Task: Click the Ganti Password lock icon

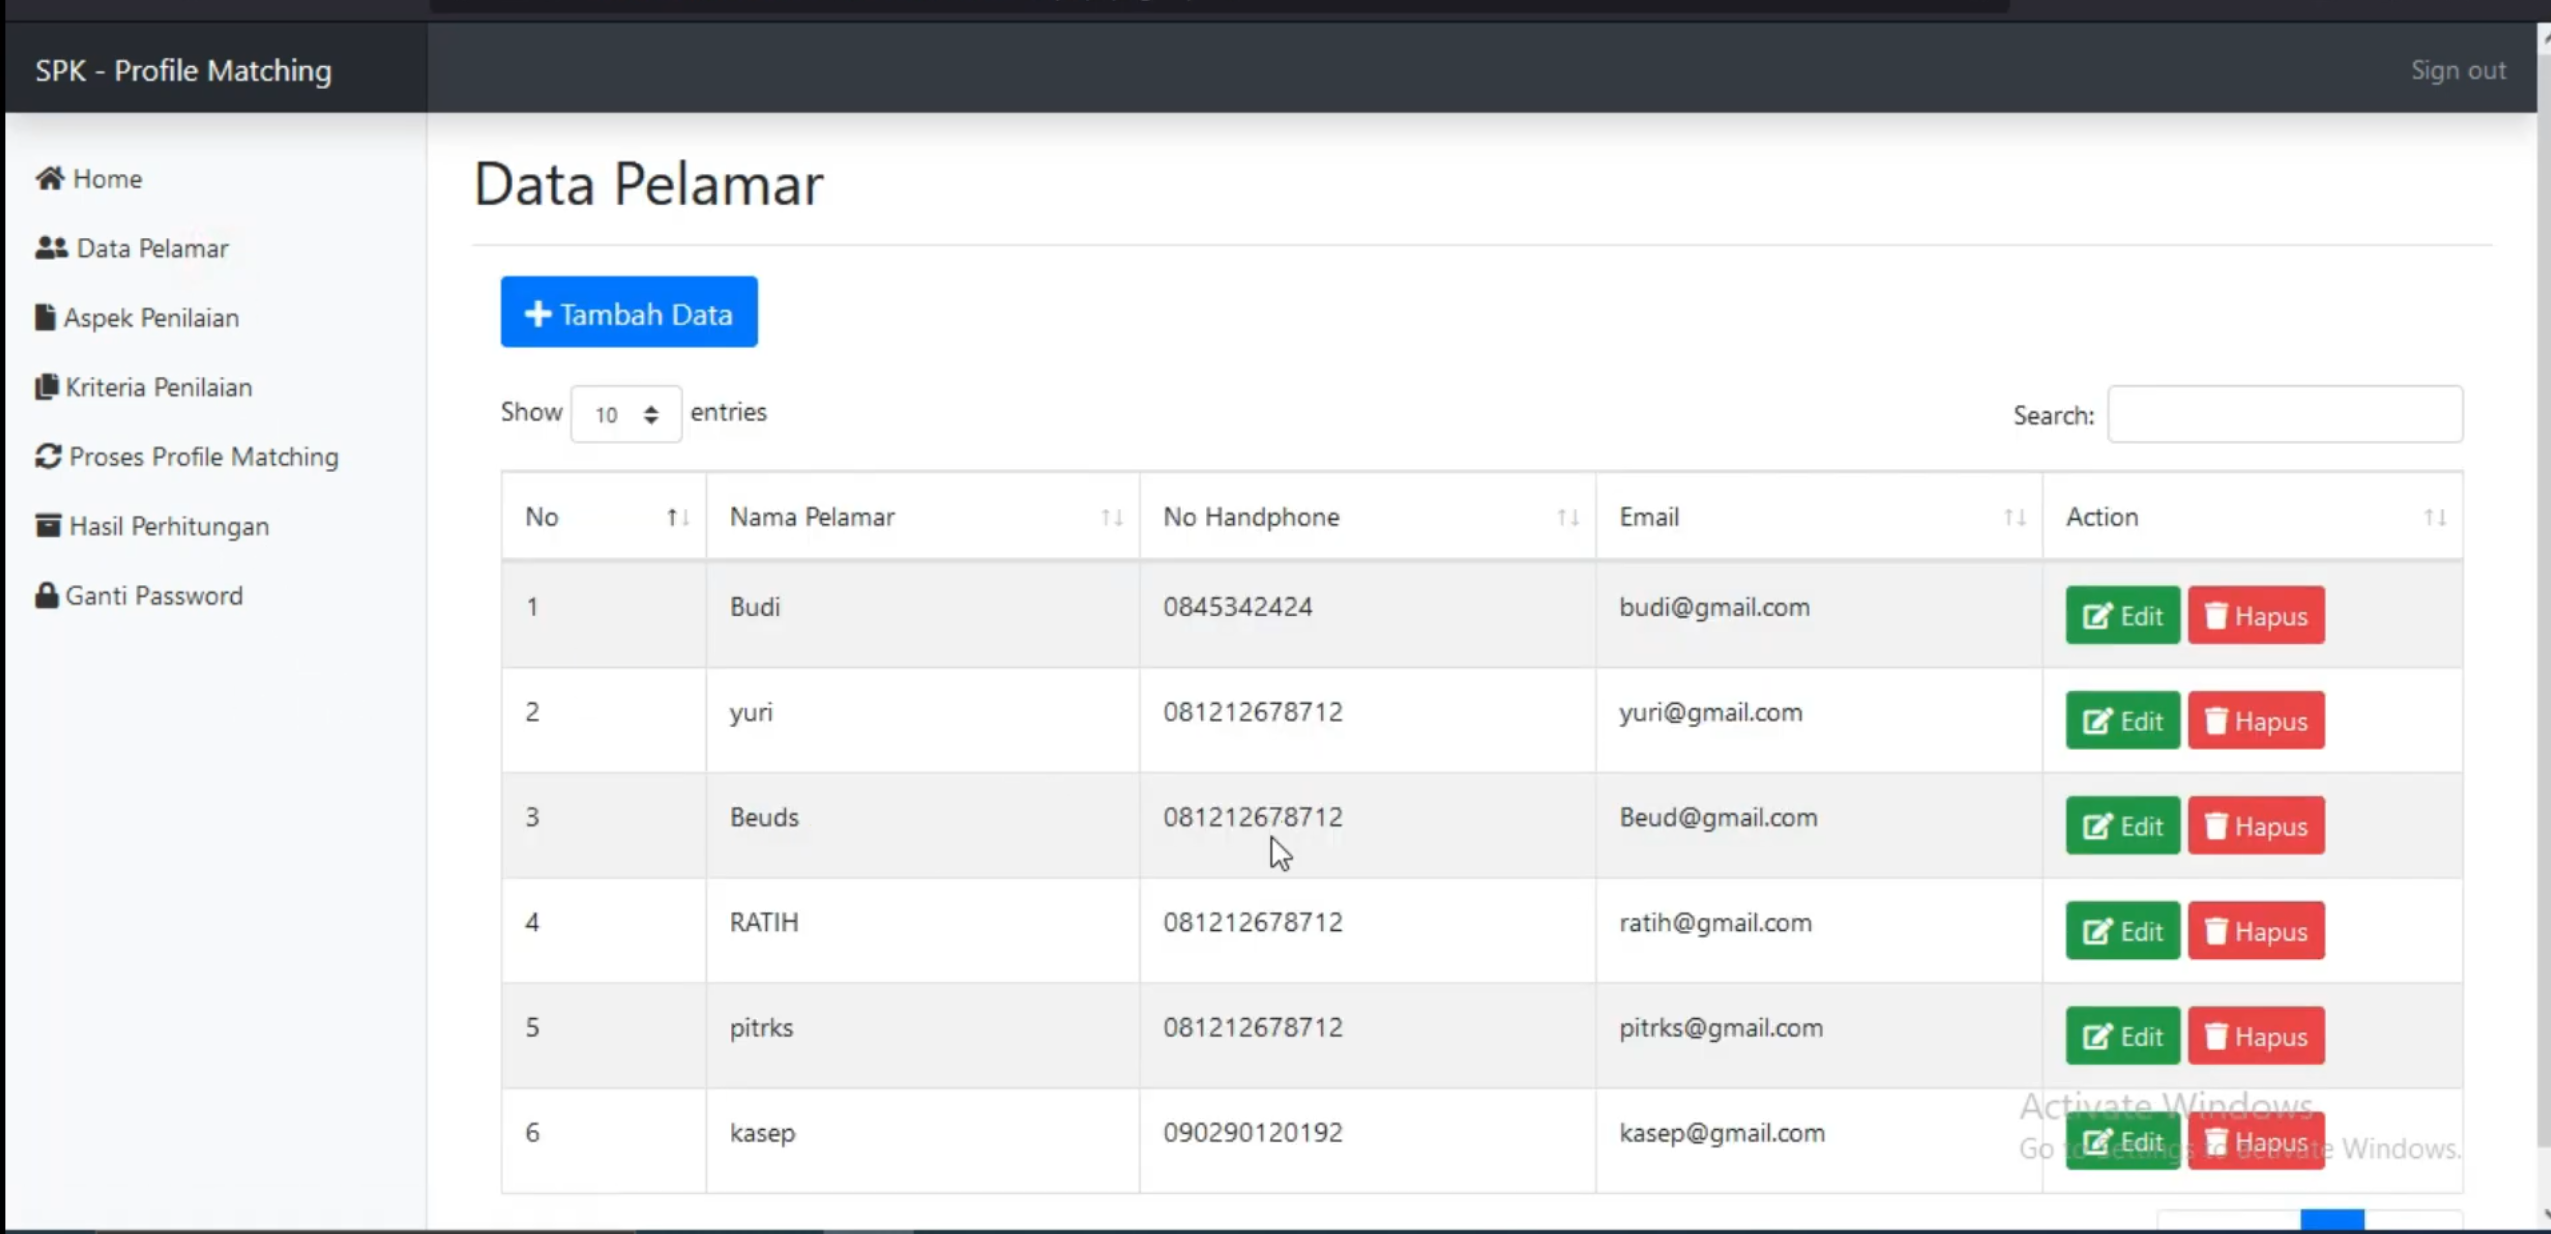Action: 46,595
